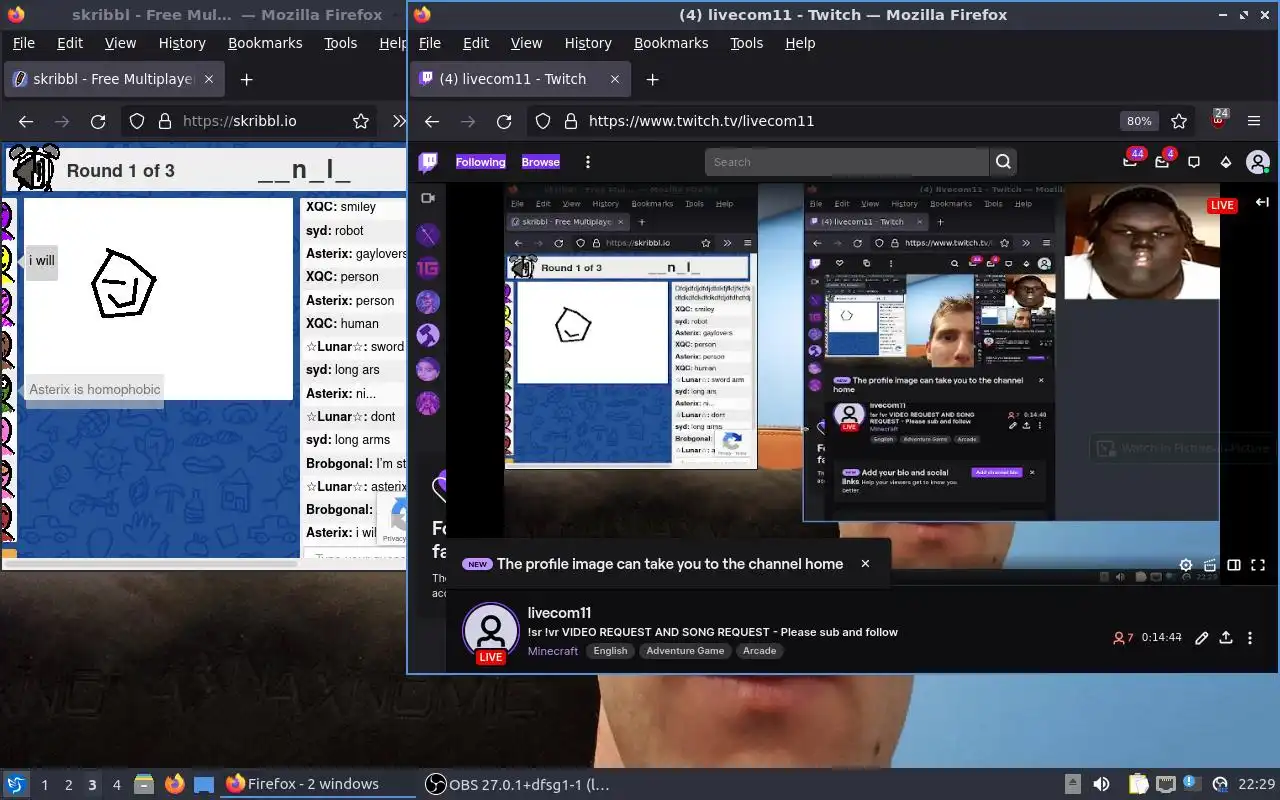Open Help menu in Twitch Firefox window
The height and width of the screenshot is (800, 1280).
point(800,43)
